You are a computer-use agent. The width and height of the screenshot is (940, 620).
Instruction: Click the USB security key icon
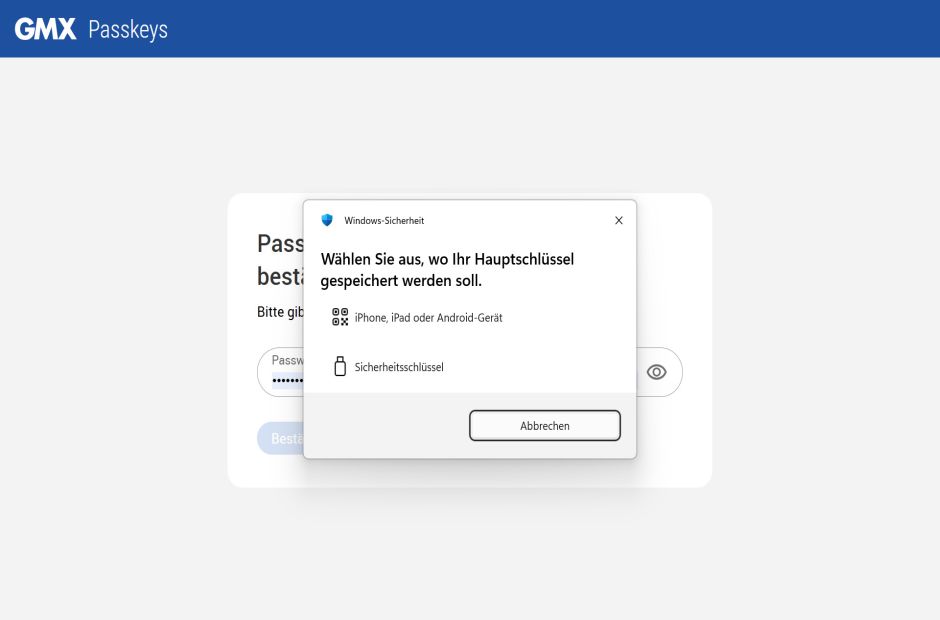click(340, 366)
